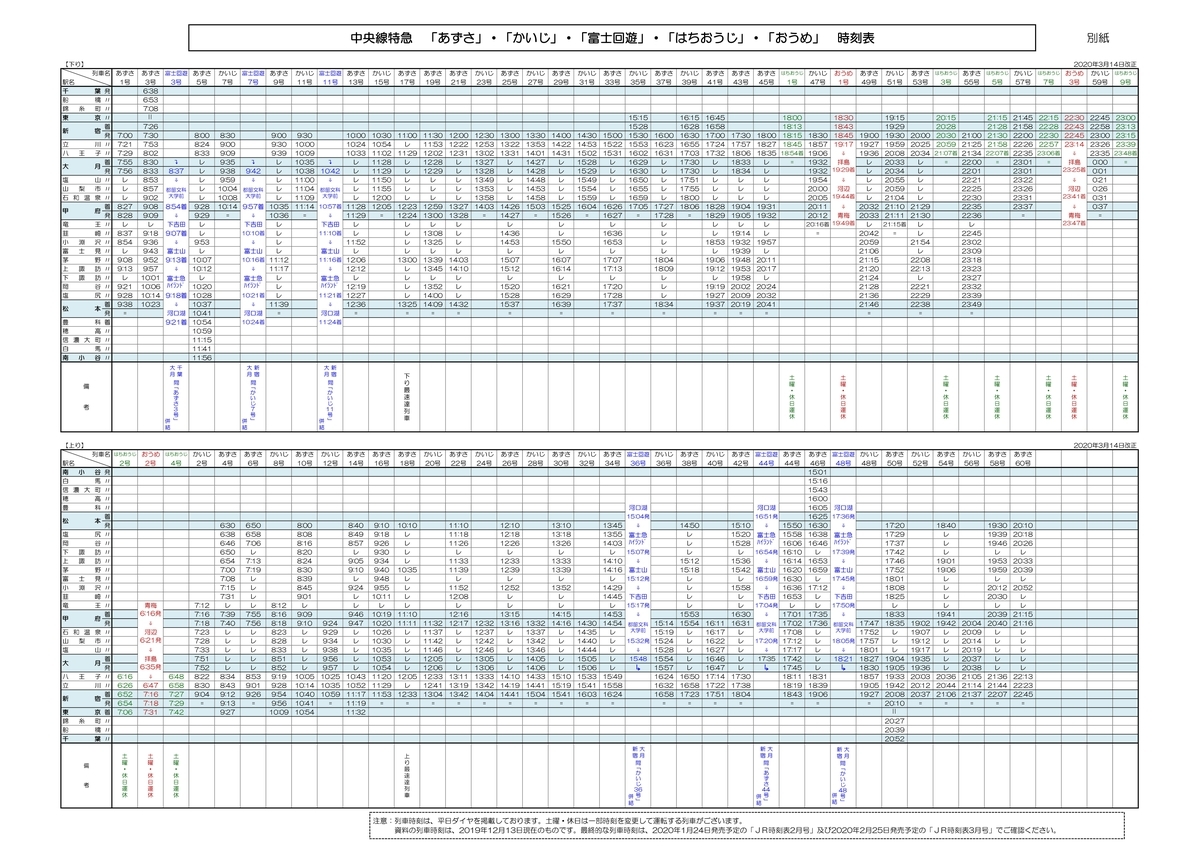Screen dimensions: 1200x848
Task: Click おうめ3号 青梅 arrival 23:47着
Action: click(1076, 223)
